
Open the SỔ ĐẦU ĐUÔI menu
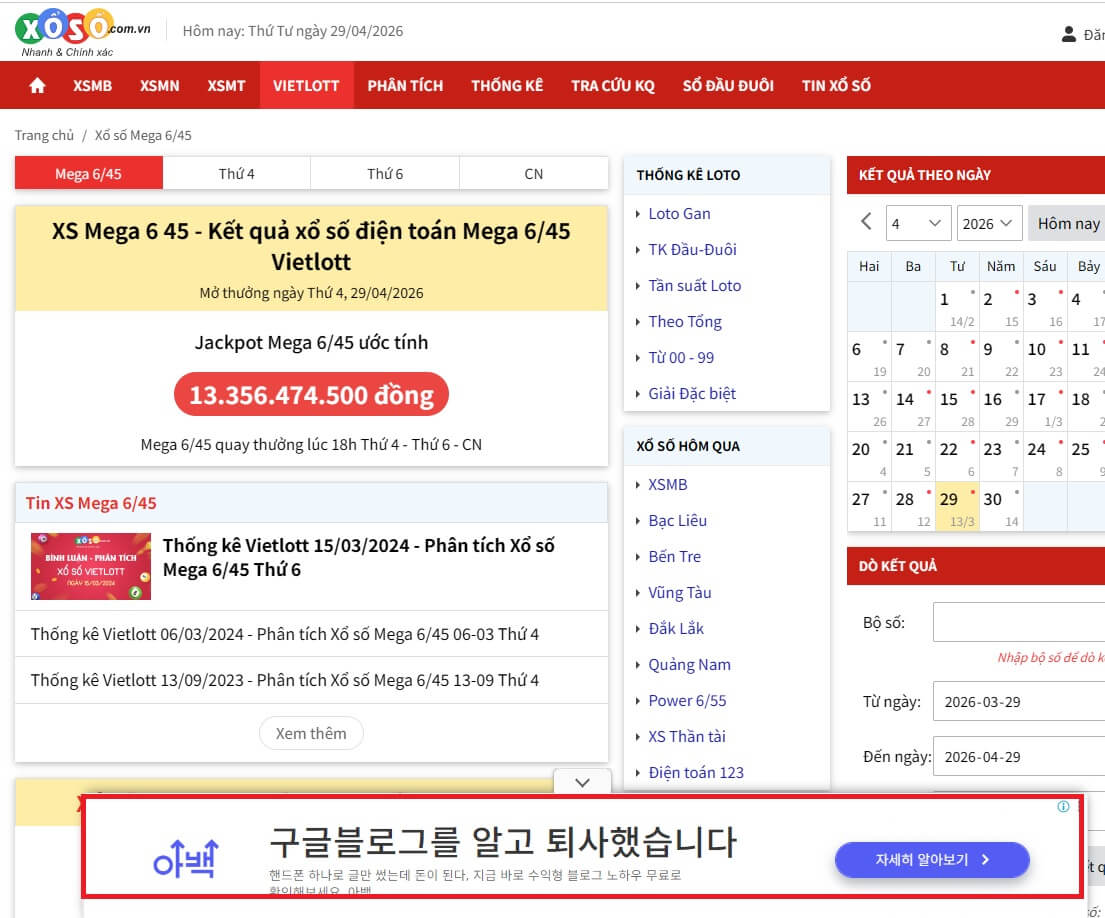point(728,85)
